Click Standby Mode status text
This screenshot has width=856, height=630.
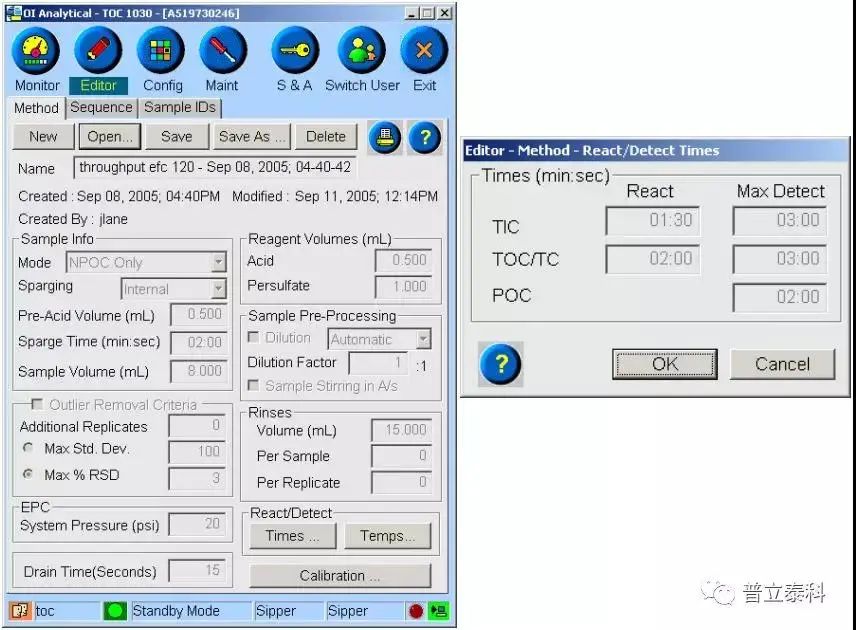(x=176, y=611)
